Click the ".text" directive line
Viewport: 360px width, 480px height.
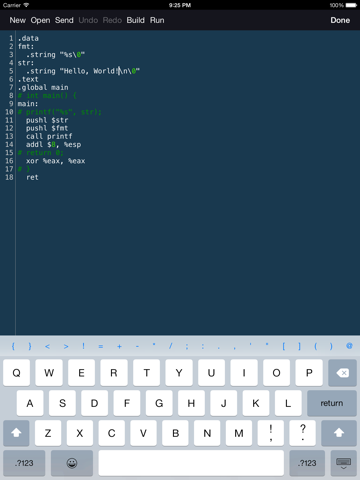28,79
